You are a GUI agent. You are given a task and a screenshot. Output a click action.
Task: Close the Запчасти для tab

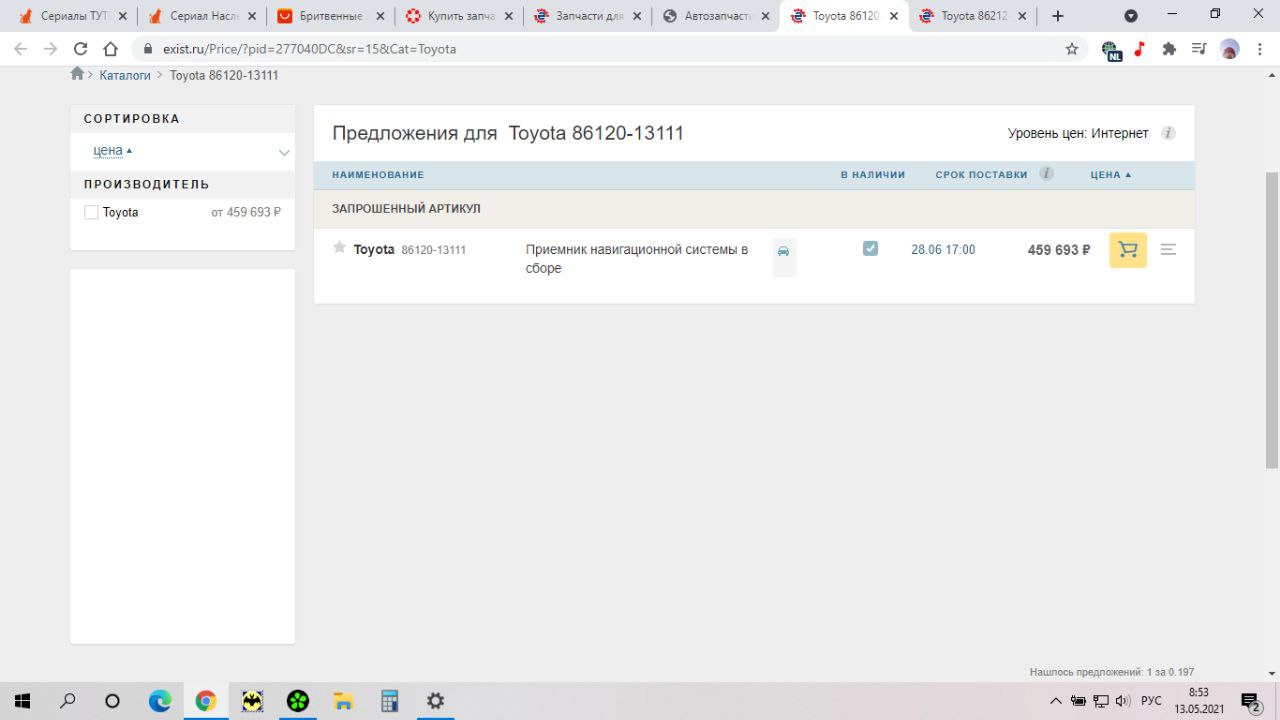pyautogui.click(x=637, y=16)
